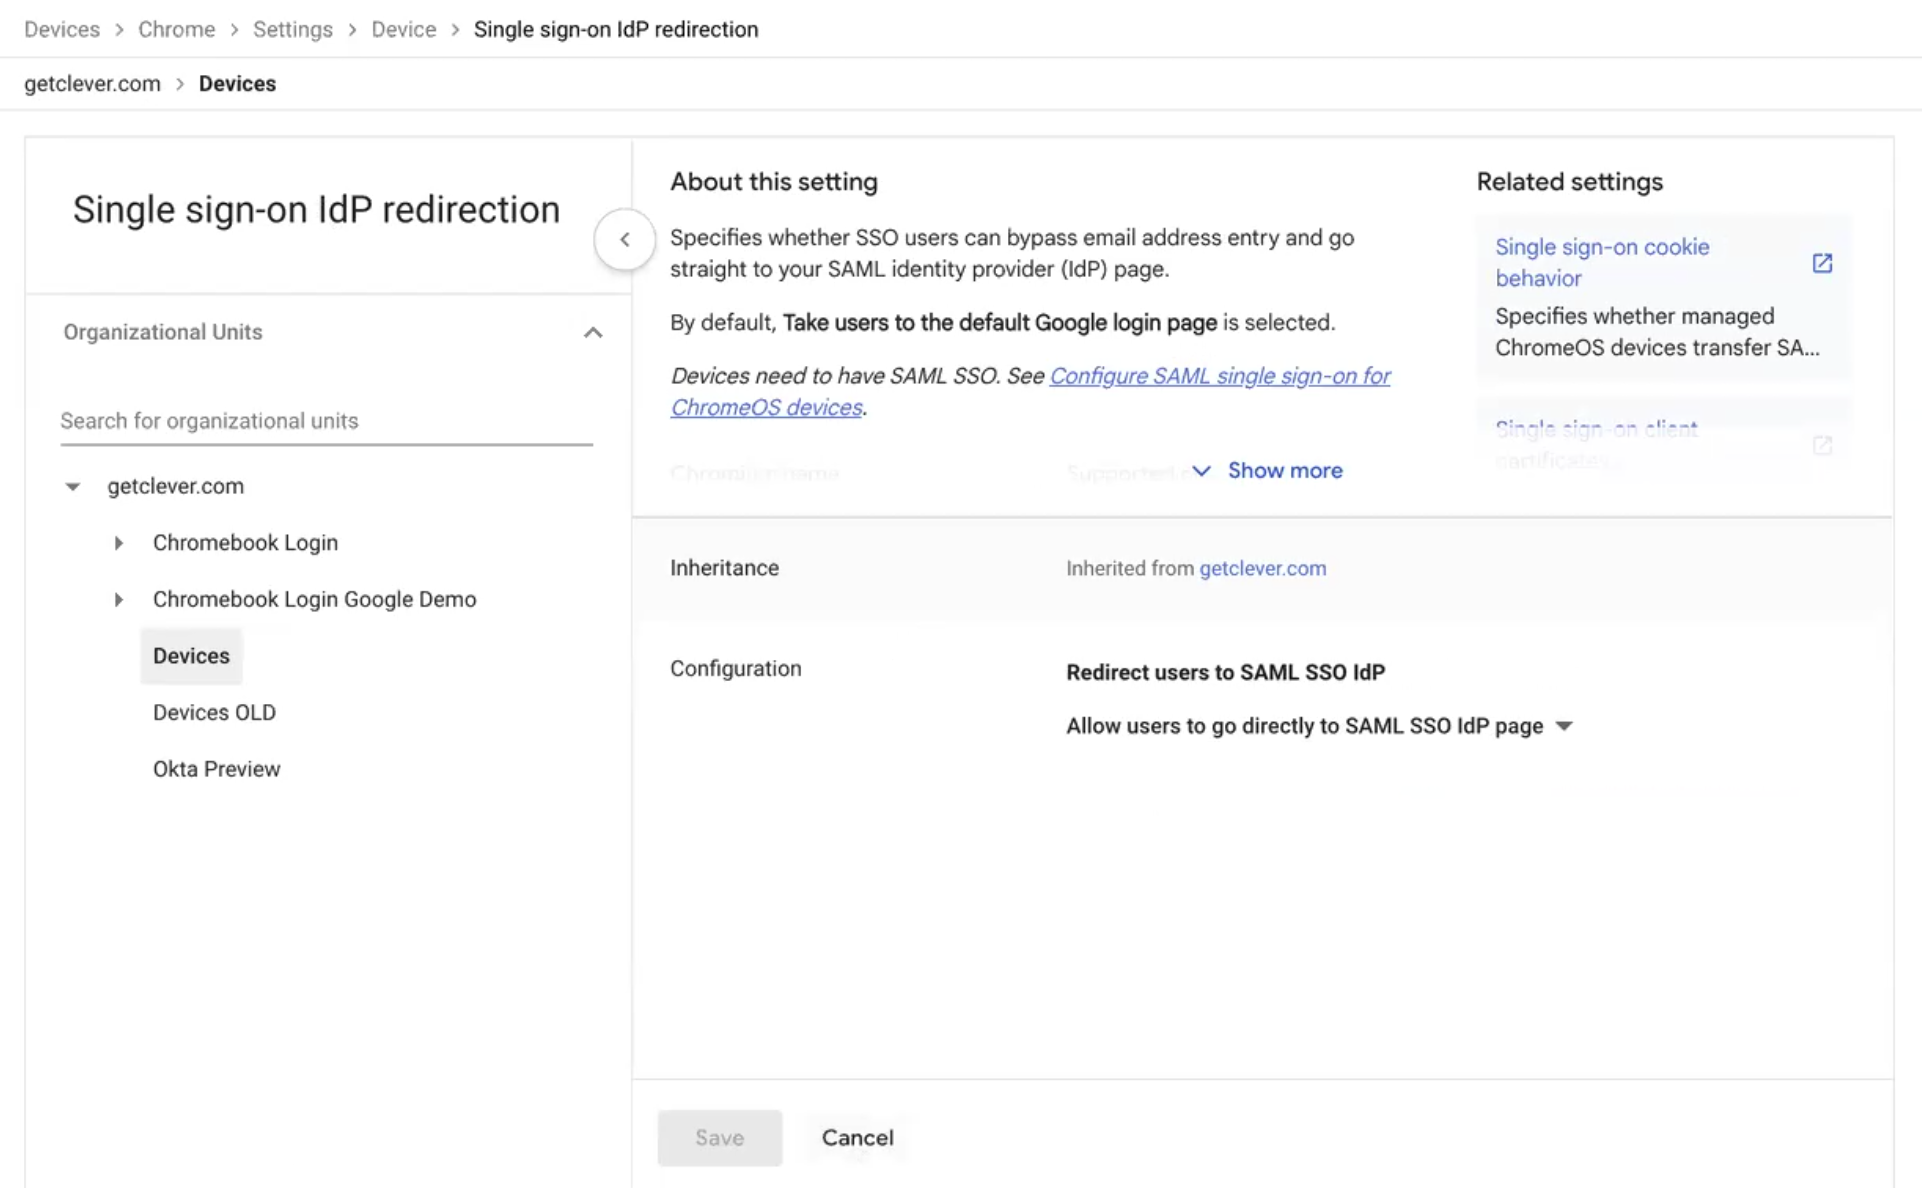1922x1188 pixels.
Task: Collapse the getclever.com tree node
Action: 72,486
